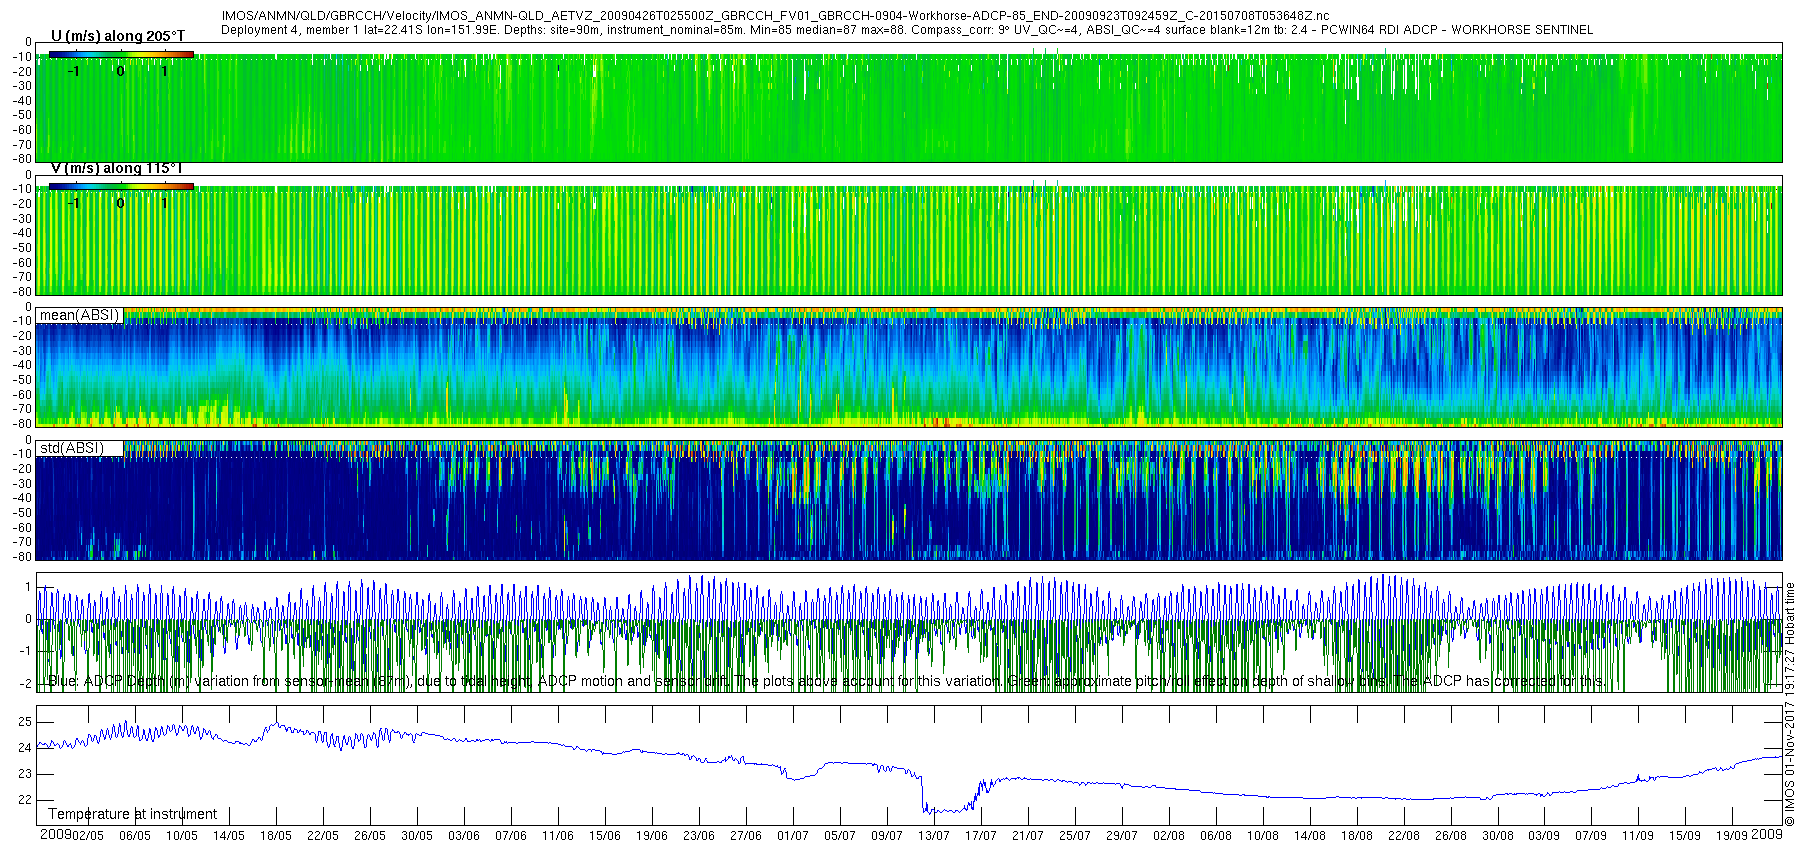Click the '11/09' date tick label
This screenshot has height=850, width=1800.
click(1638, 836)
